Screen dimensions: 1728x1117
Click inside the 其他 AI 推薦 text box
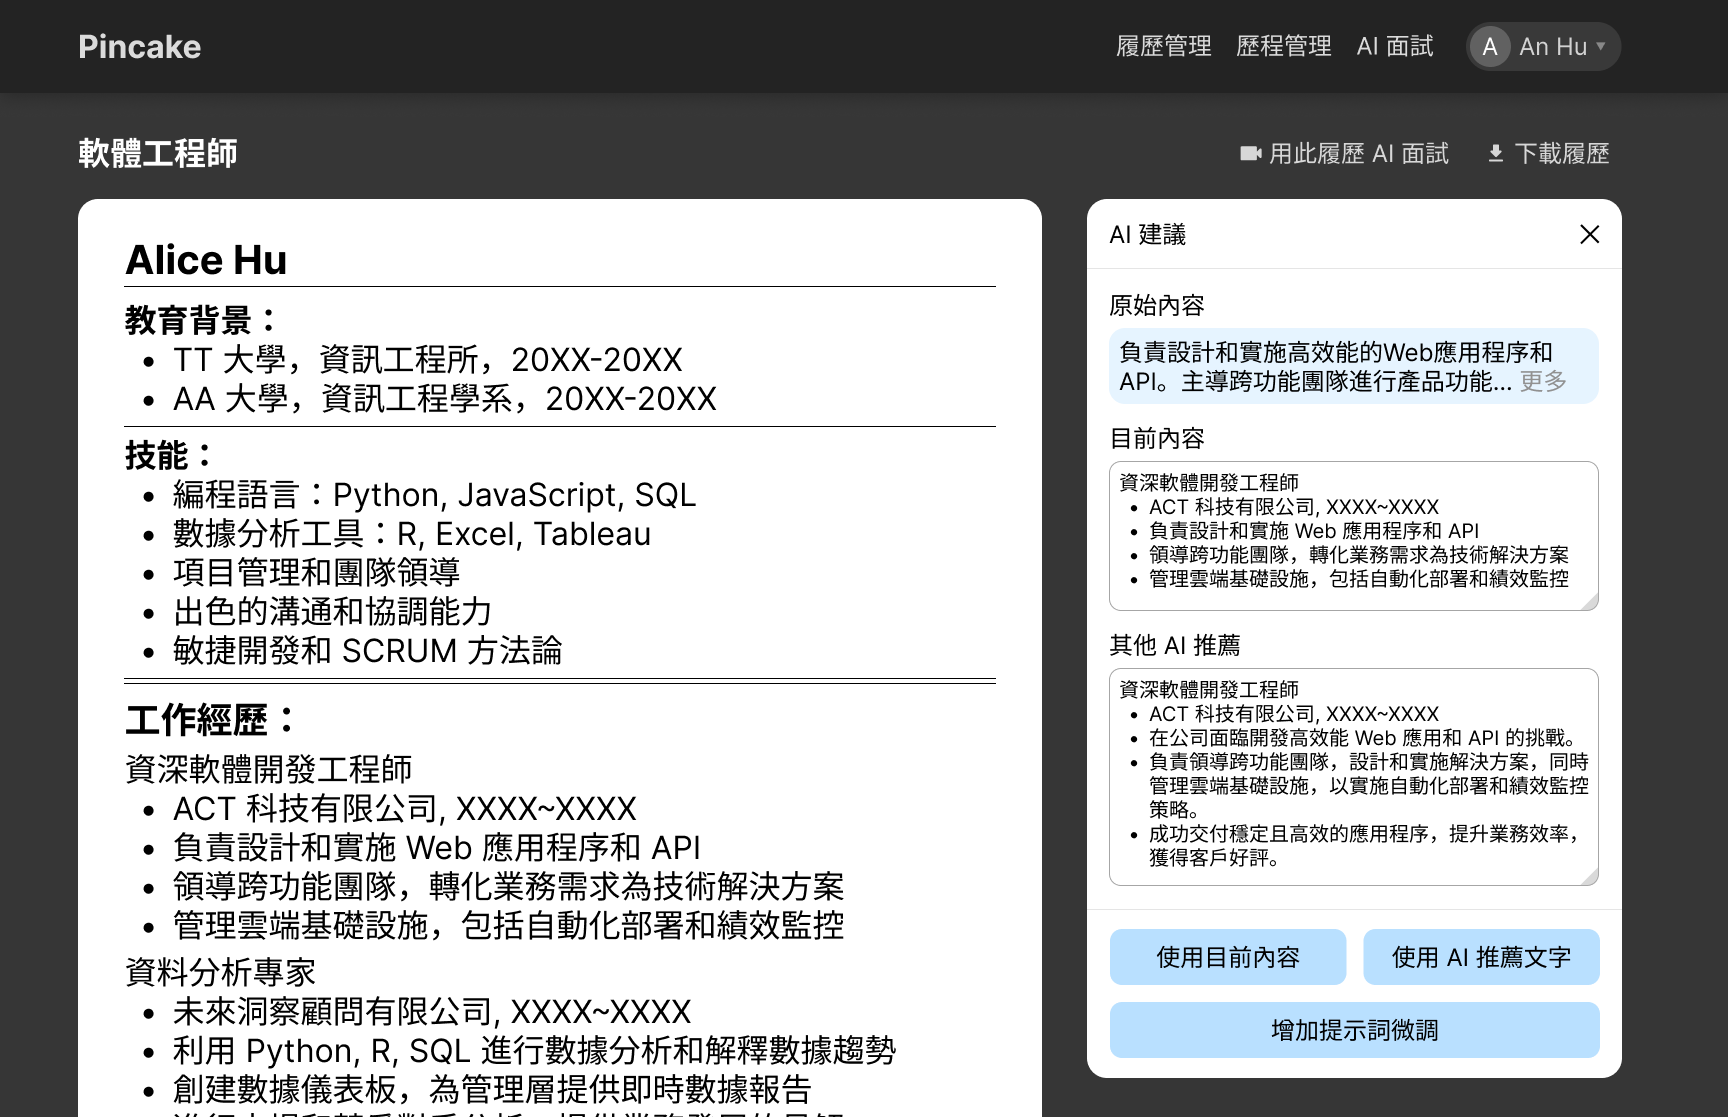[x=1353, y=776]
